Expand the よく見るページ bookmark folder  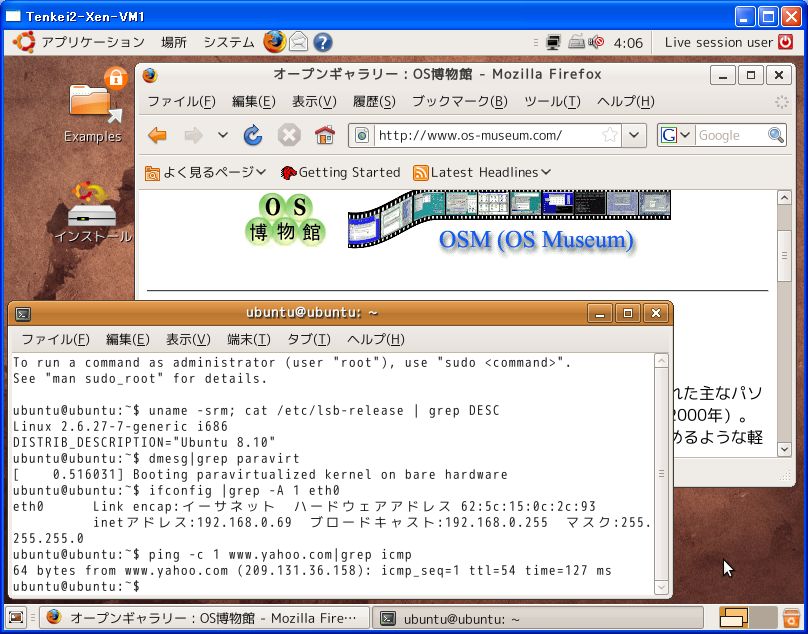pos(205,173)
